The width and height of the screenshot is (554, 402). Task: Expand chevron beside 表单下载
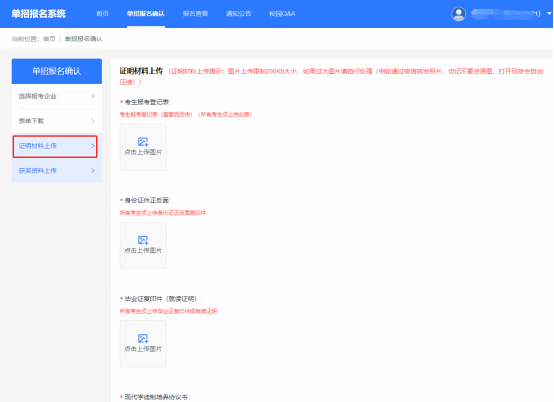click(x=93, y=121)
